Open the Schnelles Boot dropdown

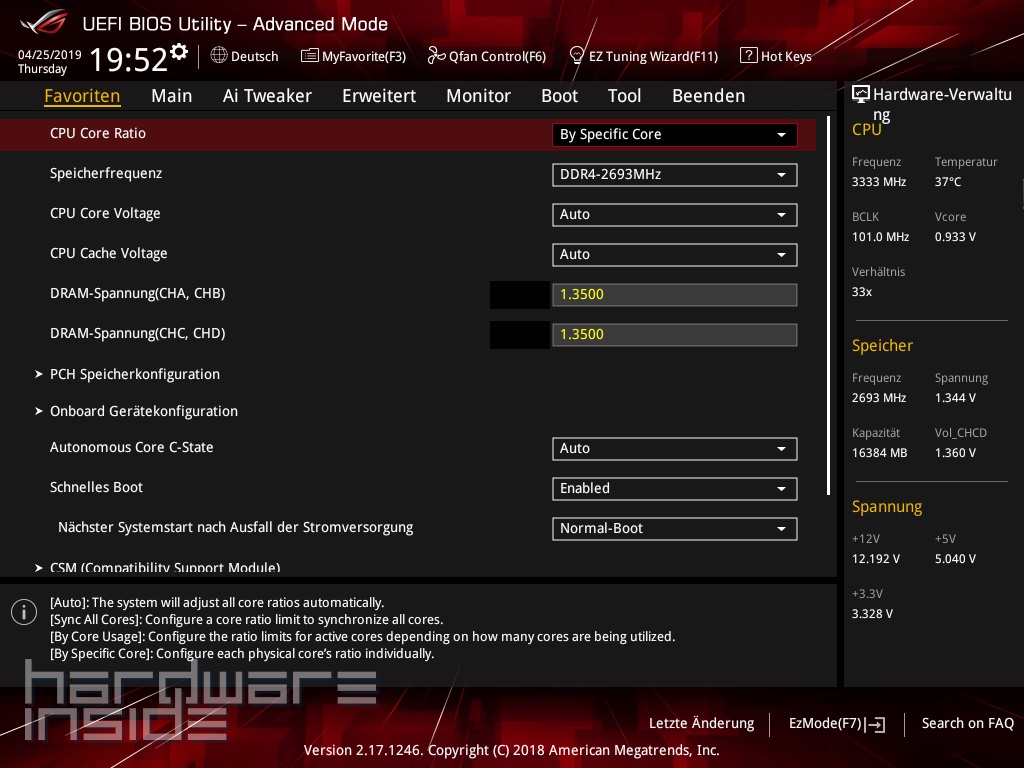click(674, 488)
